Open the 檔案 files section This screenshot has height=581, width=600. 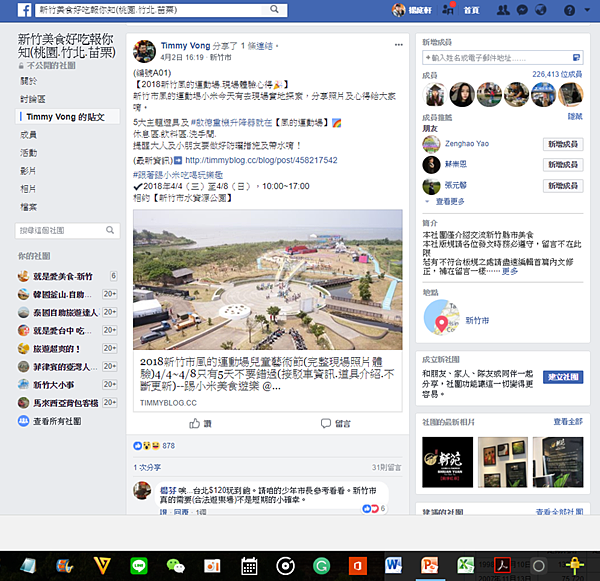29,207
